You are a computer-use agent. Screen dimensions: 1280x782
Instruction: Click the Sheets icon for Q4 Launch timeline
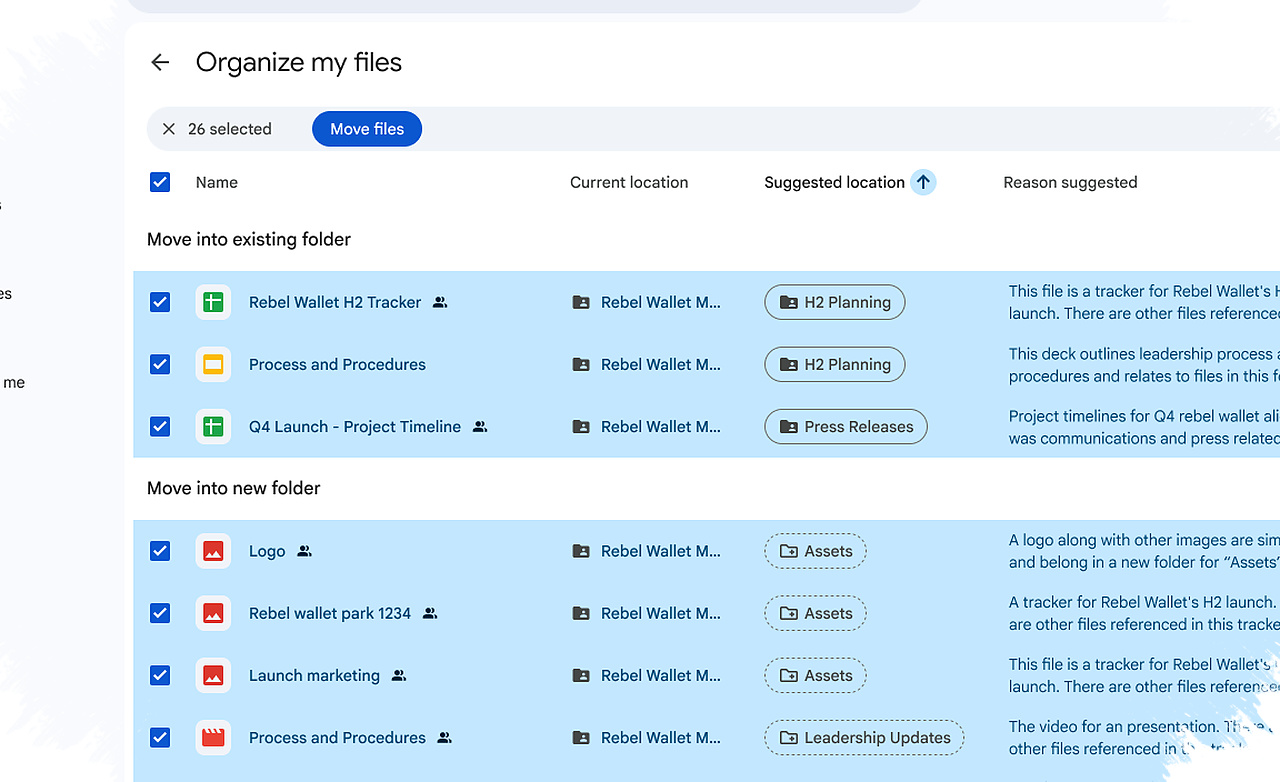pos(213,426)
